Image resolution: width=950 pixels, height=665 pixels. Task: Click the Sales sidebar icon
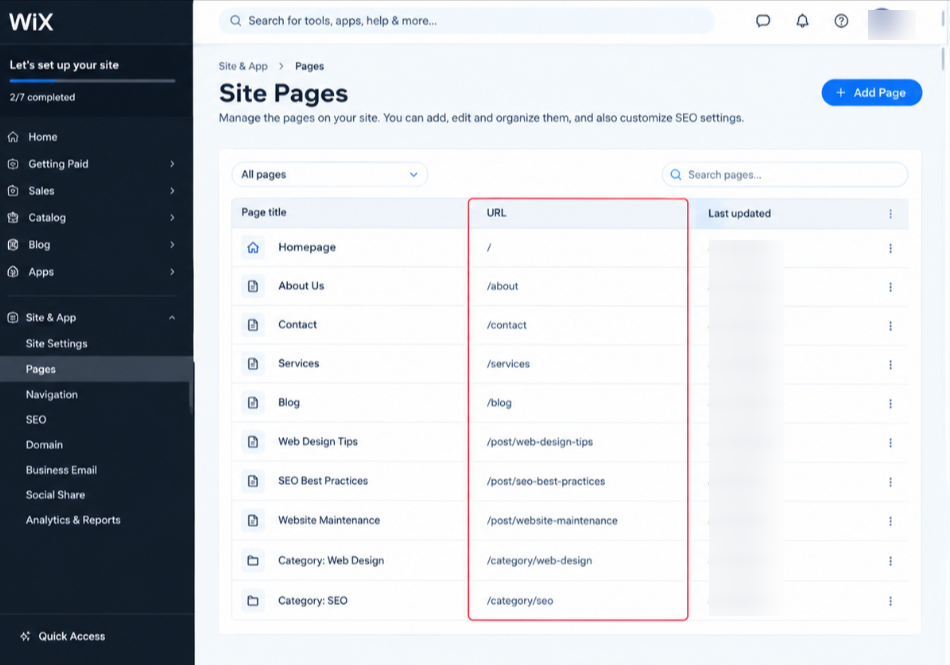pyautogui.click(x=13, y=191)
